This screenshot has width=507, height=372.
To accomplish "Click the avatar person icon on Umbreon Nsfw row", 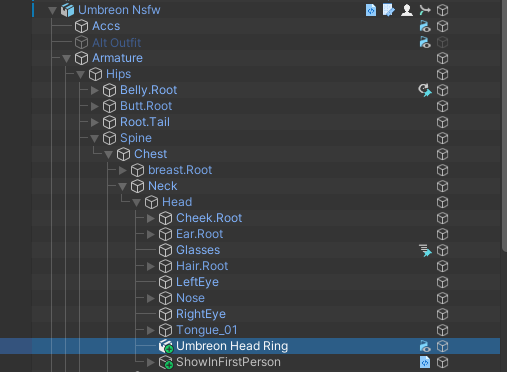I will pyautogui.click(x=407, y=10).
